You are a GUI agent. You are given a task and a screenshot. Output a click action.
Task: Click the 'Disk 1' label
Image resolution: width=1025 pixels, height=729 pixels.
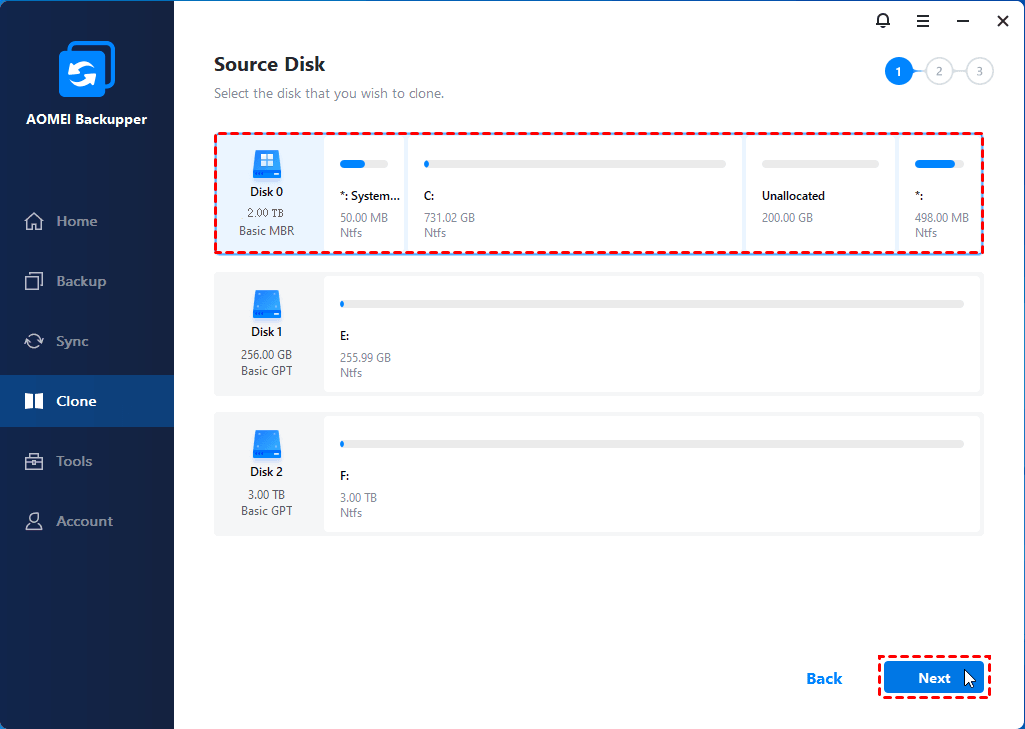267,331
